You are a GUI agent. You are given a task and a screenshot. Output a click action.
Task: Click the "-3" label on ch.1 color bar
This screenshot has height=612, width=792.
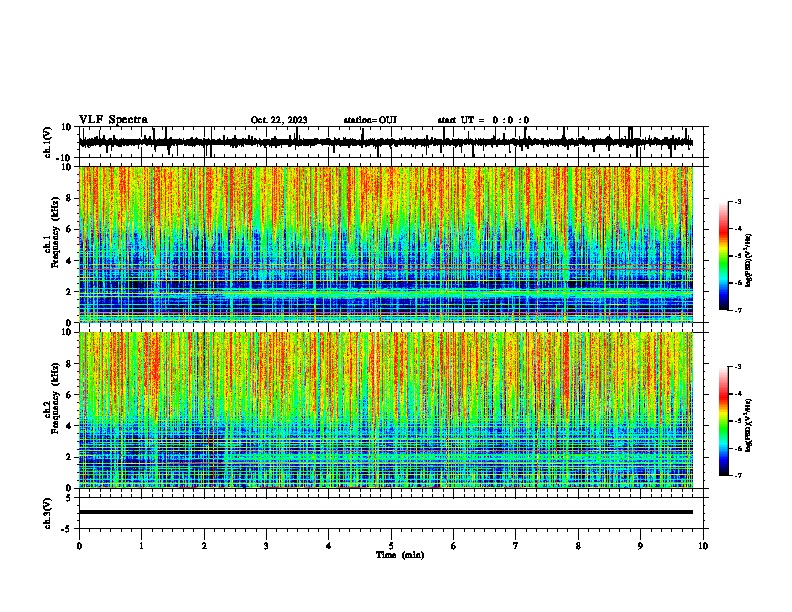coord(737,201)
